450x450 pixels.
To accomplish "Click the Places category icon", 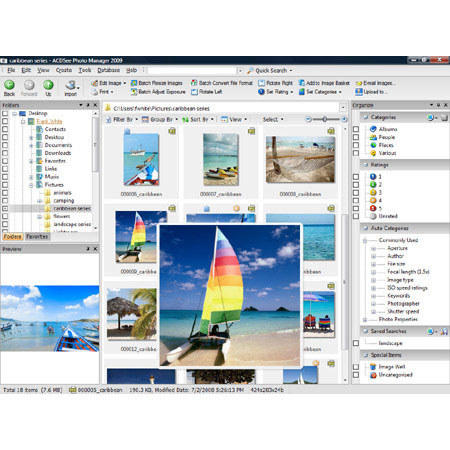I will coord(373,145).
